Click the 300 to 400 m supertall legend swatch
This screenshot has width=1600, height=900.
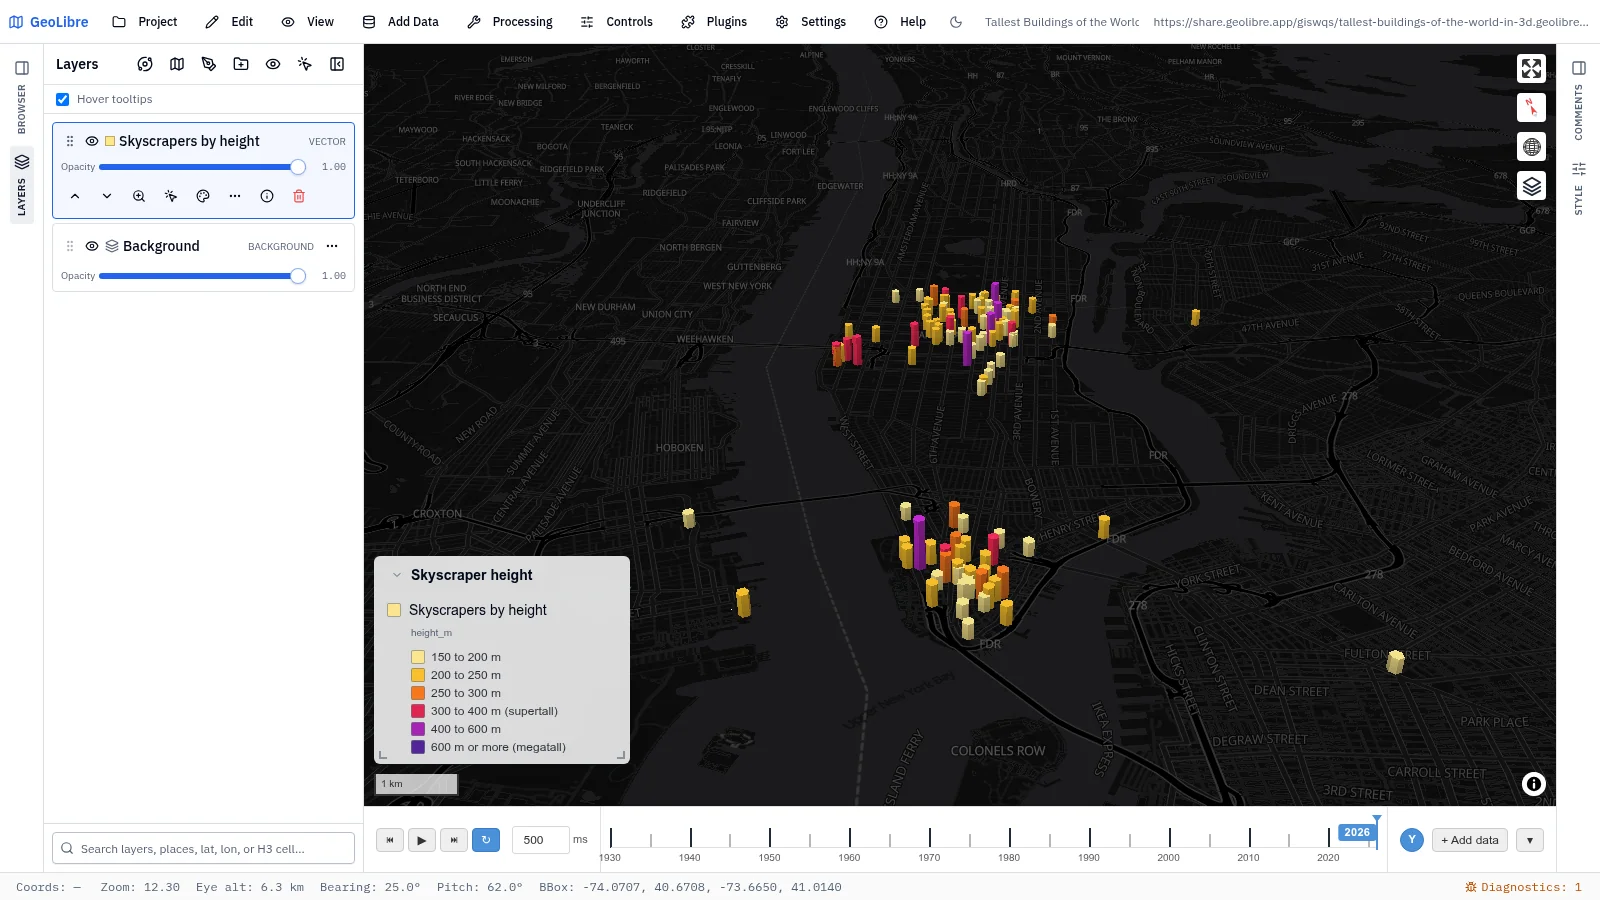[x=418, y=711]
